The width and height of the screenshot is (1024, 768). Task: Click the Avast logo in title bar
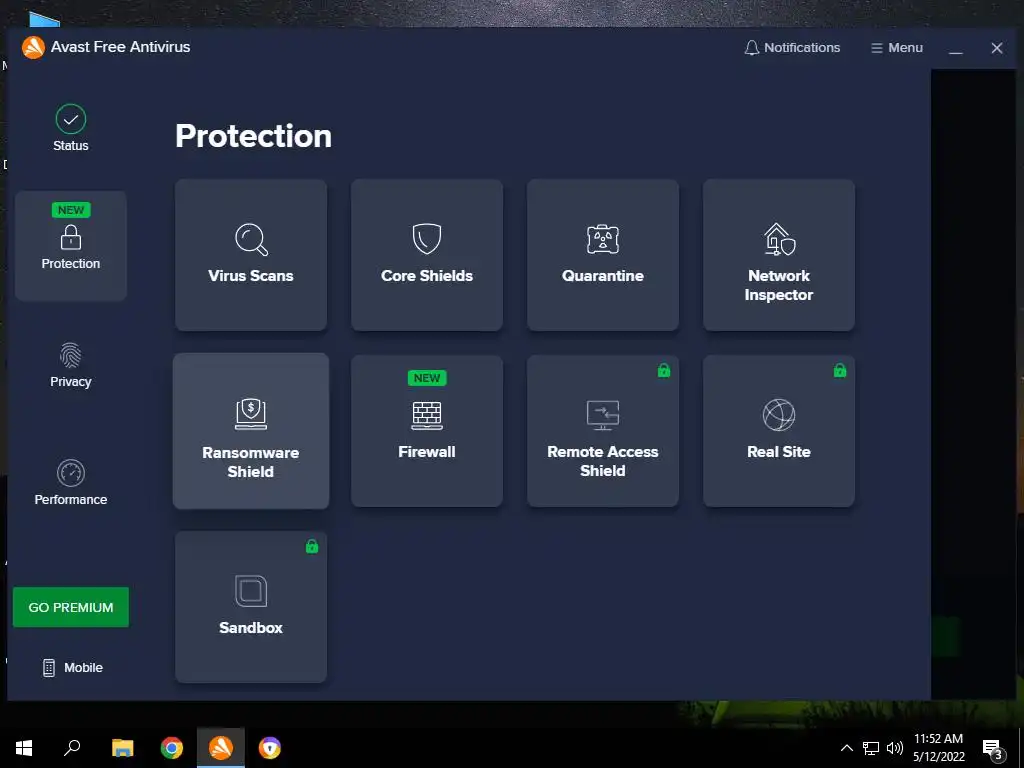[x=33, y=47]
